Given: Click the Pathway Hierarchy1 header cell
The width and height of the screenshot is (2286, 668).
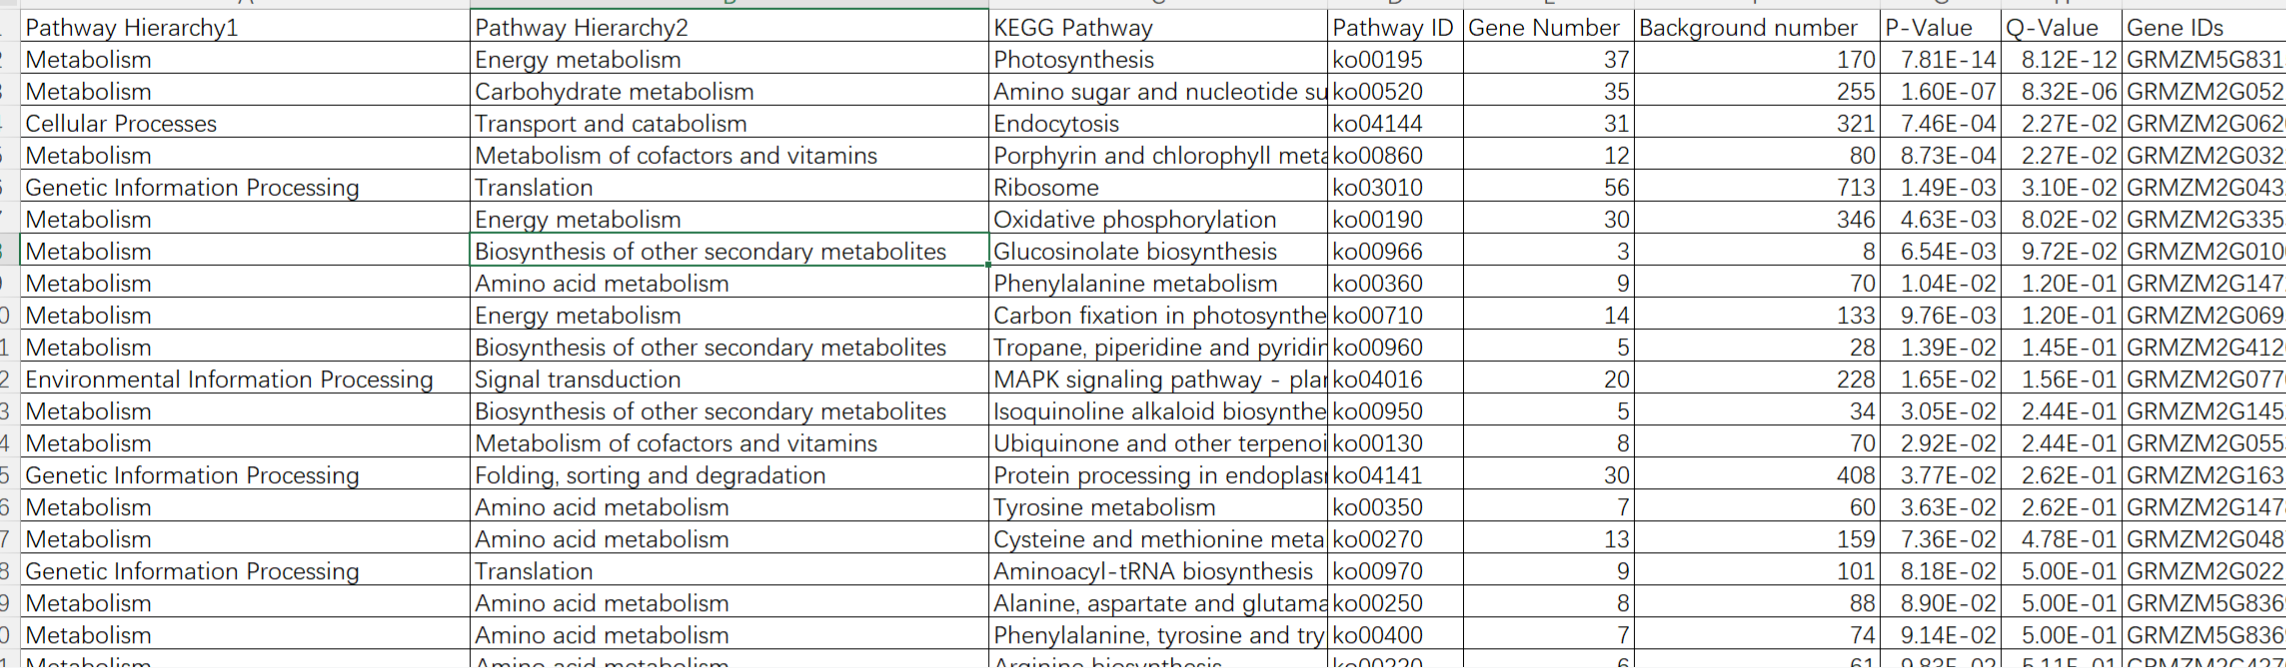Looking at the screenshot, I should pos(244,27).
